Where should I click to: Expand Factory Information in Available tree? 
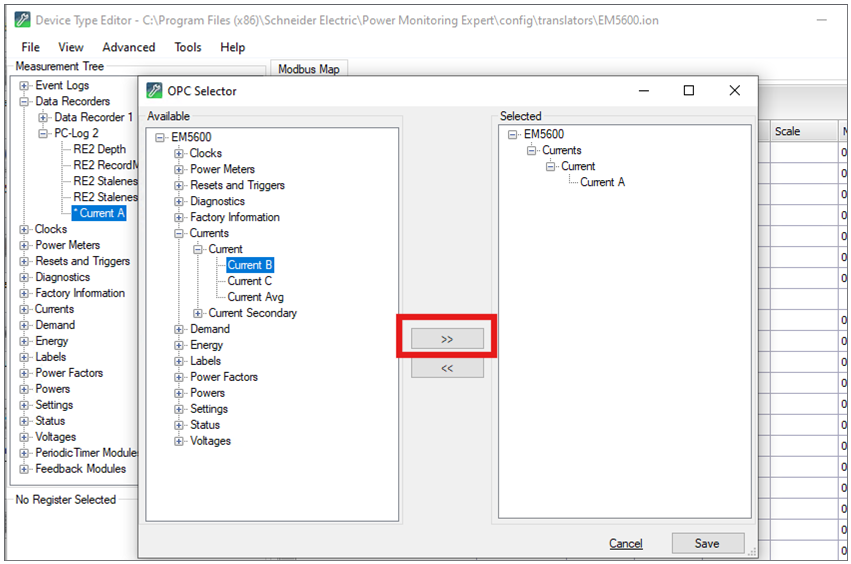point(179,217)
